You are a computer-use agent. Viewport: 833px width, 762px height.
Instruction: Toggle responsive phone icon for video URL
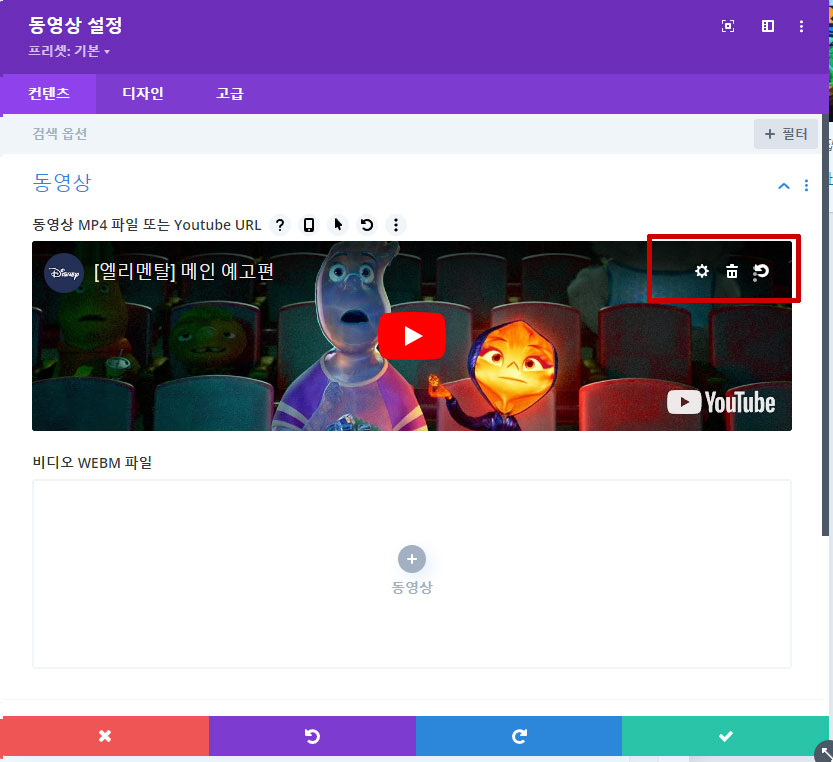point(309,225)
